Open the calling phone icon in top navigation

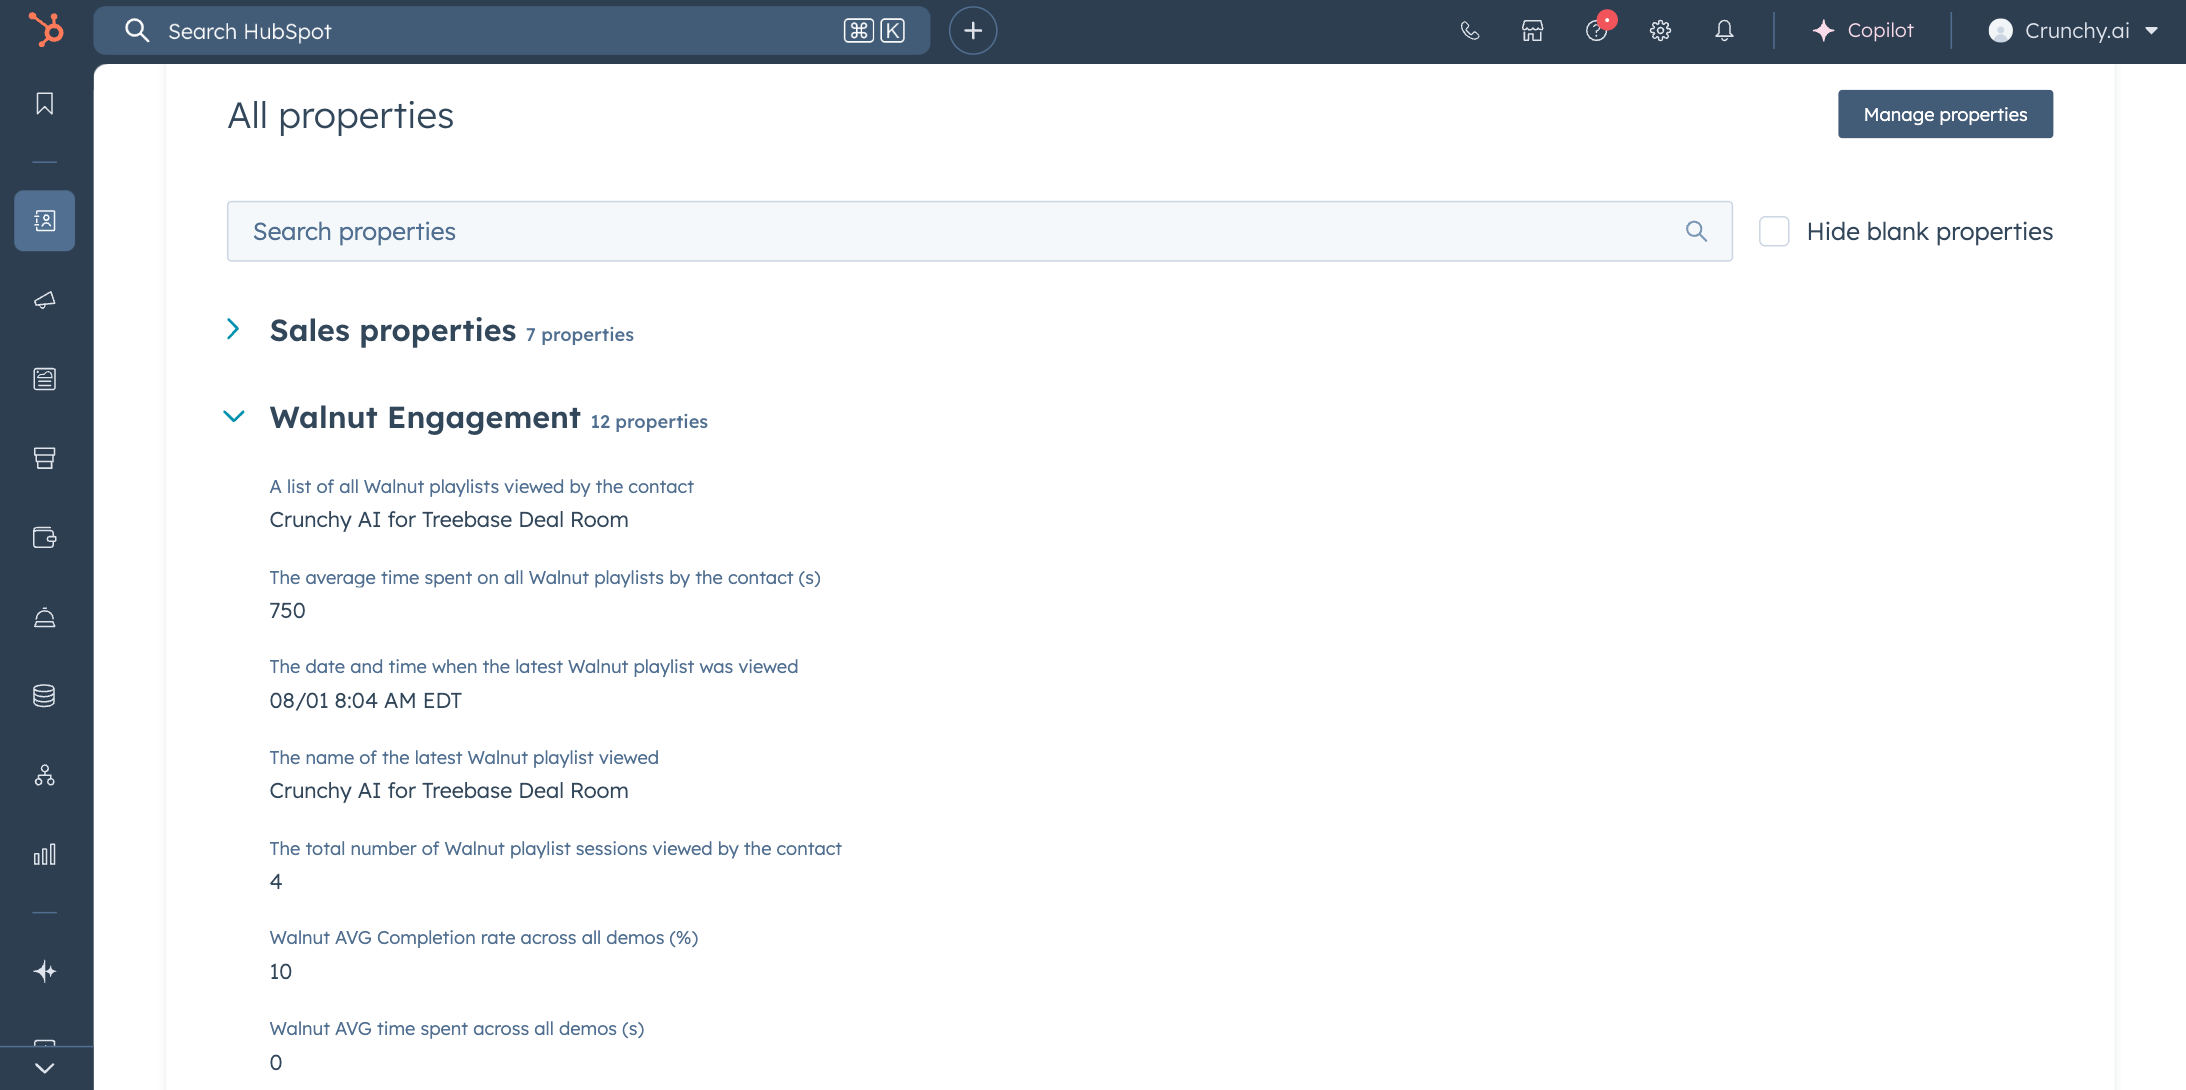(1469, 30)
